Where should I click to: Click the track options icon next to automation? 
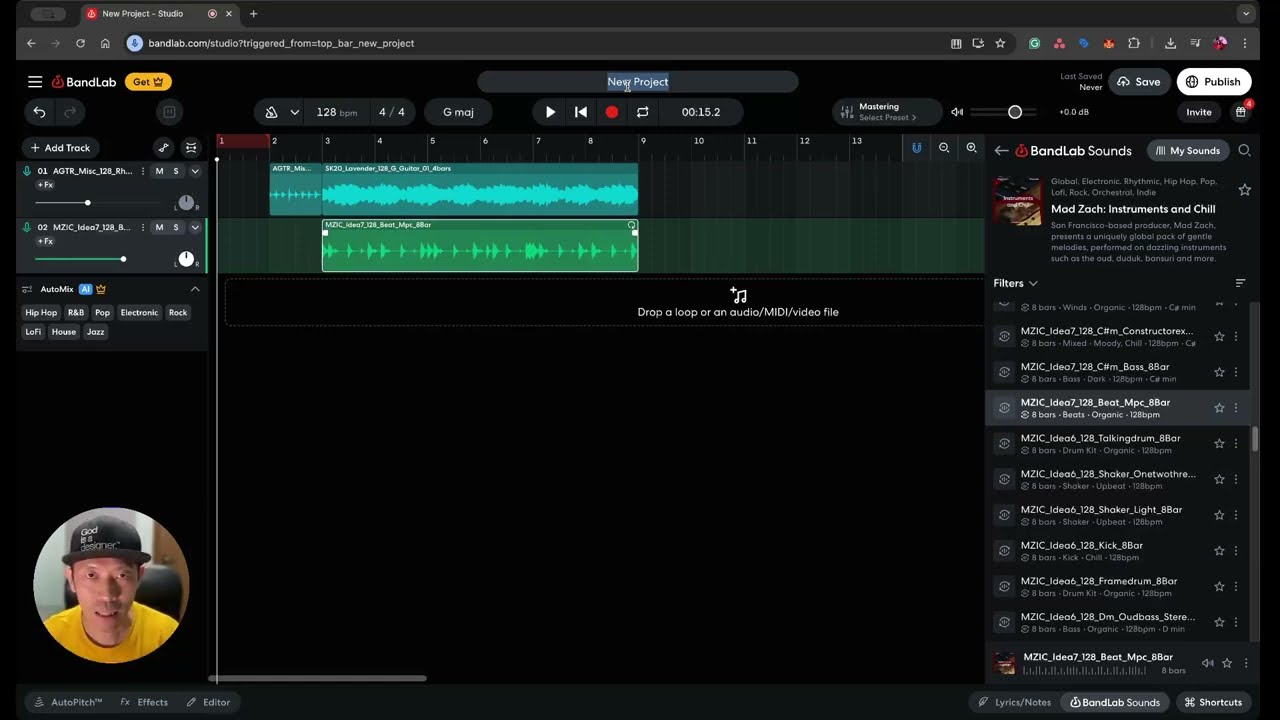[x=191, y=148]
